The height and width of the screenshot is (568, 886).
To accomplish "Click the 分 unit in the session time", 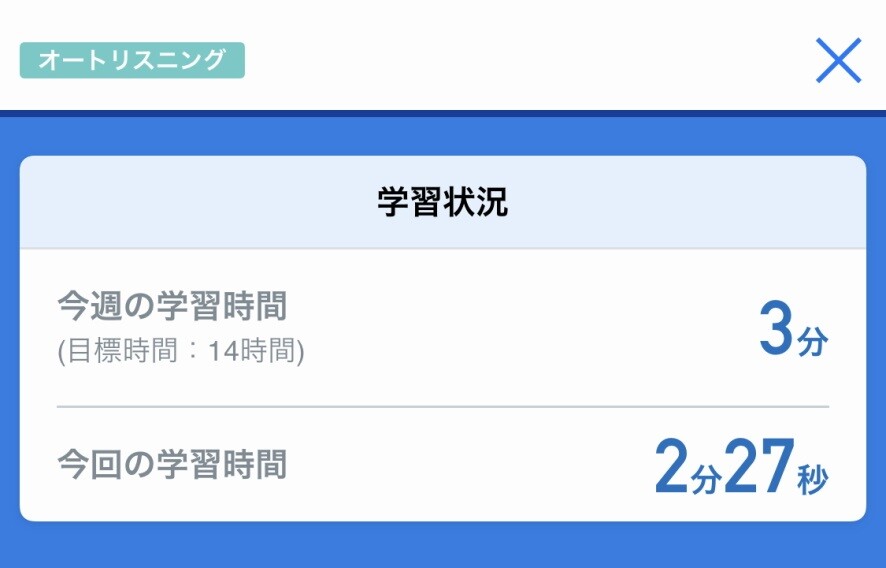I will (x=705, y=480).
